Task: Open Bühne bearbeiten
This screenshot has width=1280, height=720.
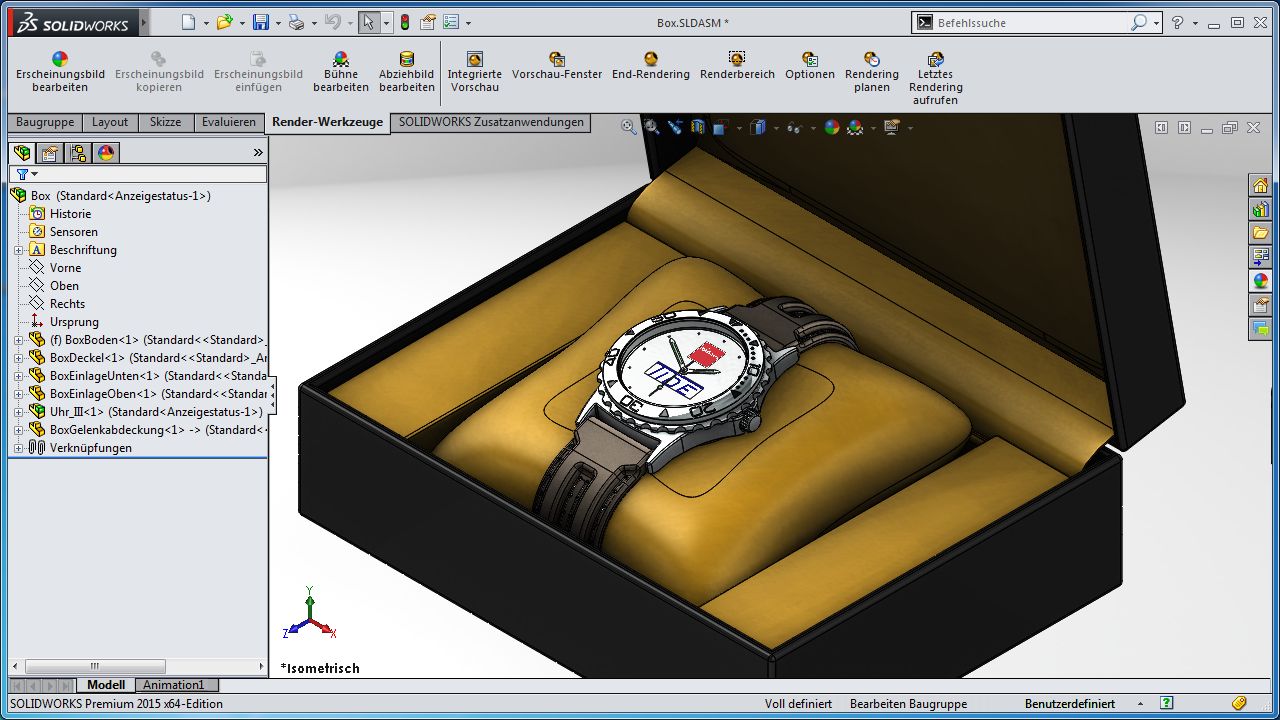Action: [x=341, y=72]
